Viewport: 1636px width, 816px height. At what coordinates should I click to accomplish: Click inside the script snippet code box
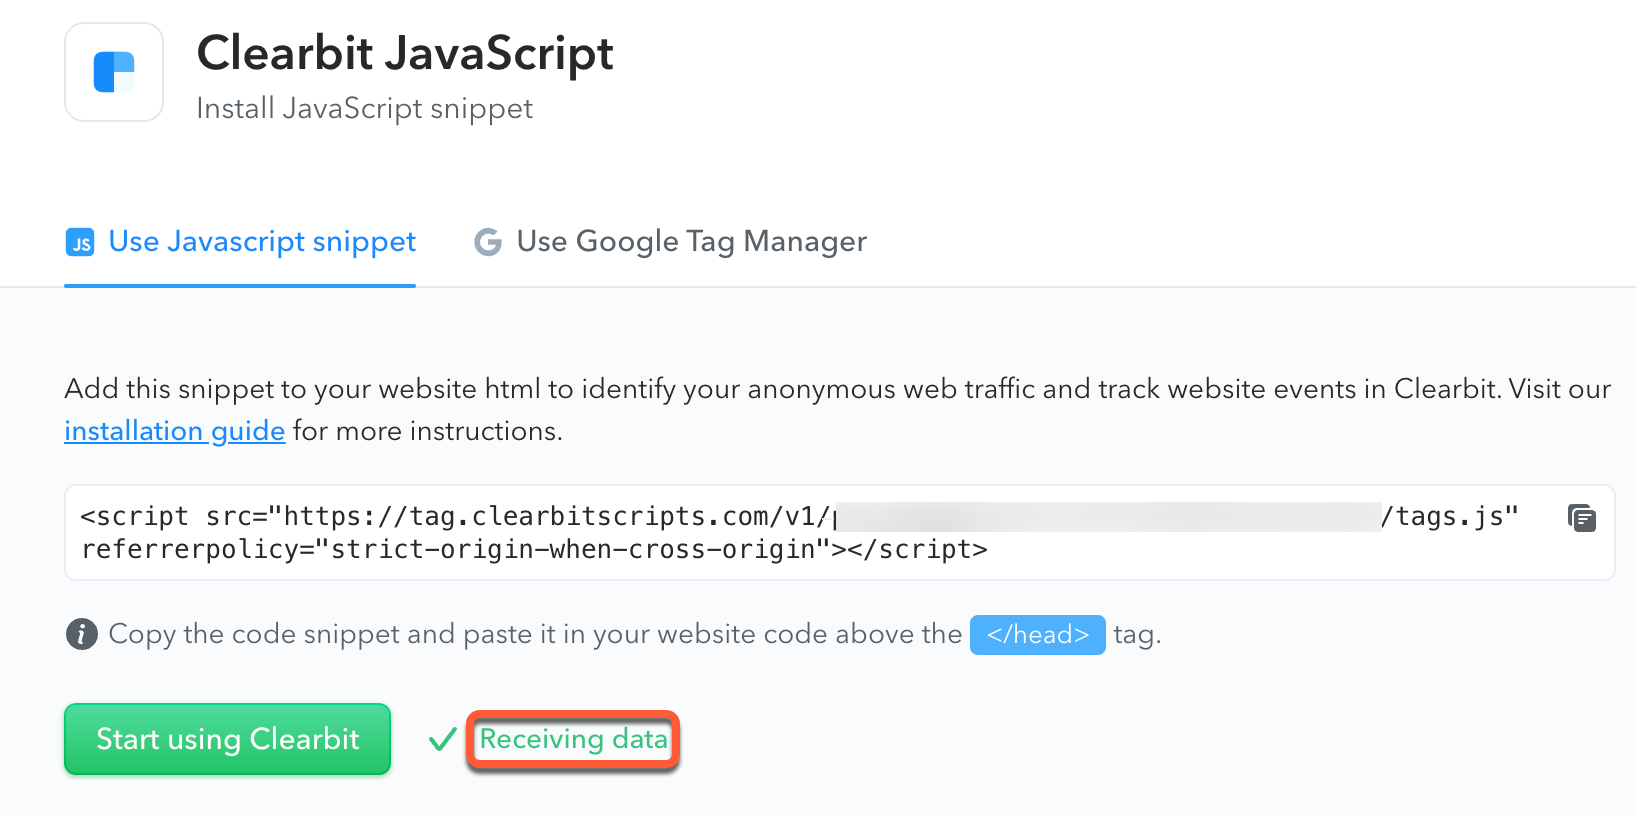840,533
